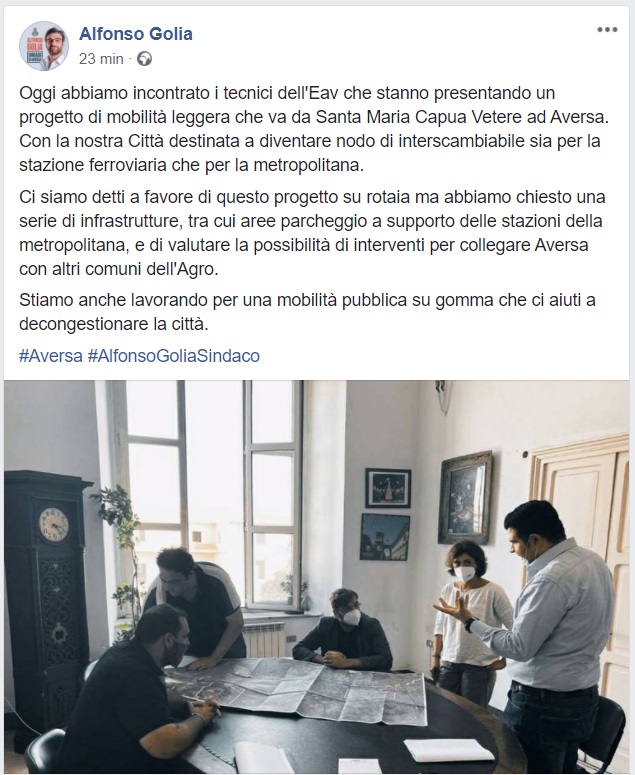Open the three-dot post options menu

click(x=607, y=30)
